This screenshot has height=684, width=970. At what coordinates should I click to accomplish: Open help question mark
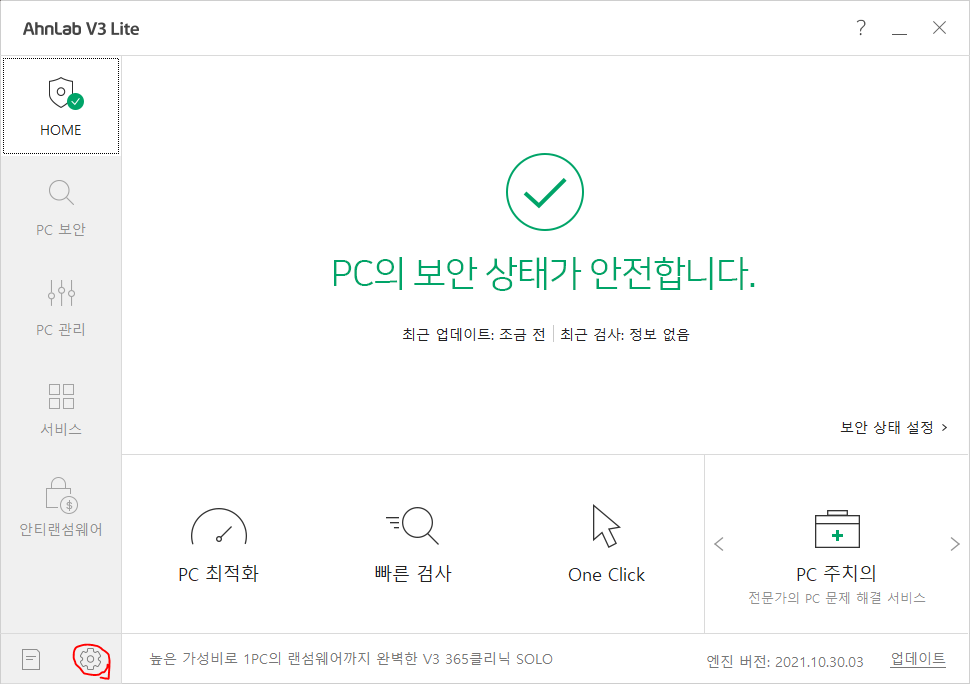point(861,28)
